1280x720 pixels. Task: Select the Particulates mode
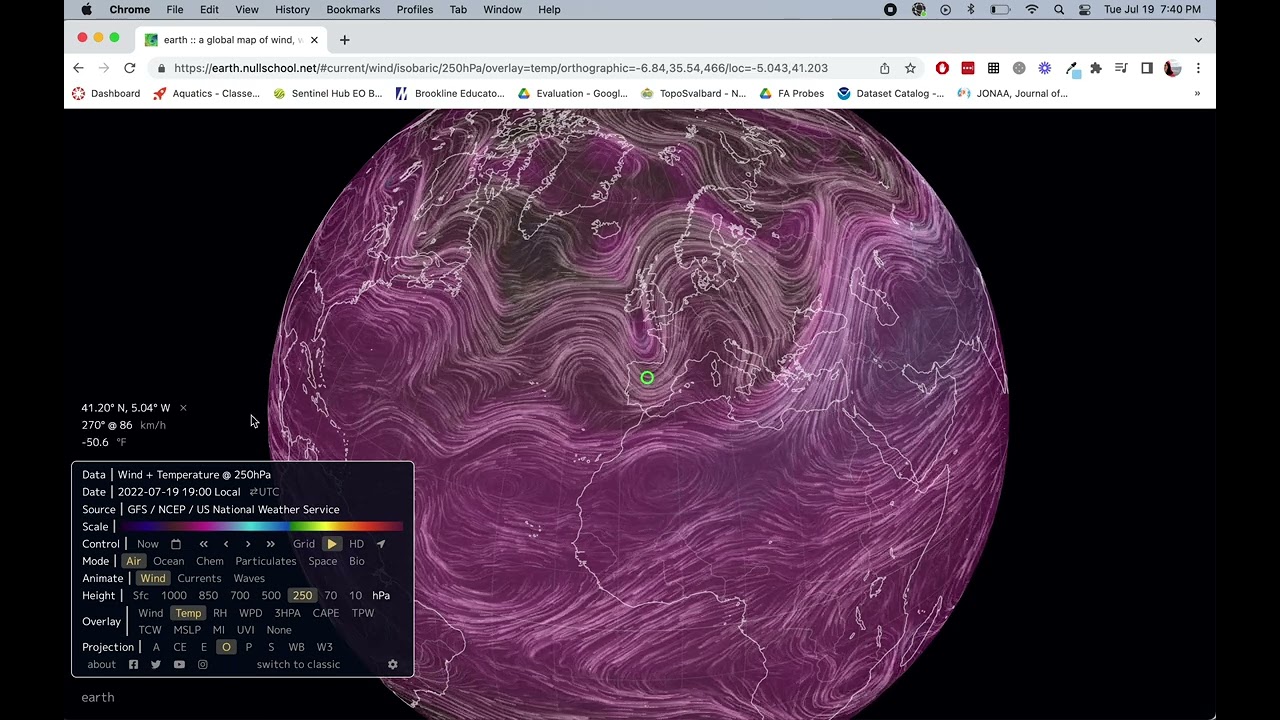click(x=266, y=561)
